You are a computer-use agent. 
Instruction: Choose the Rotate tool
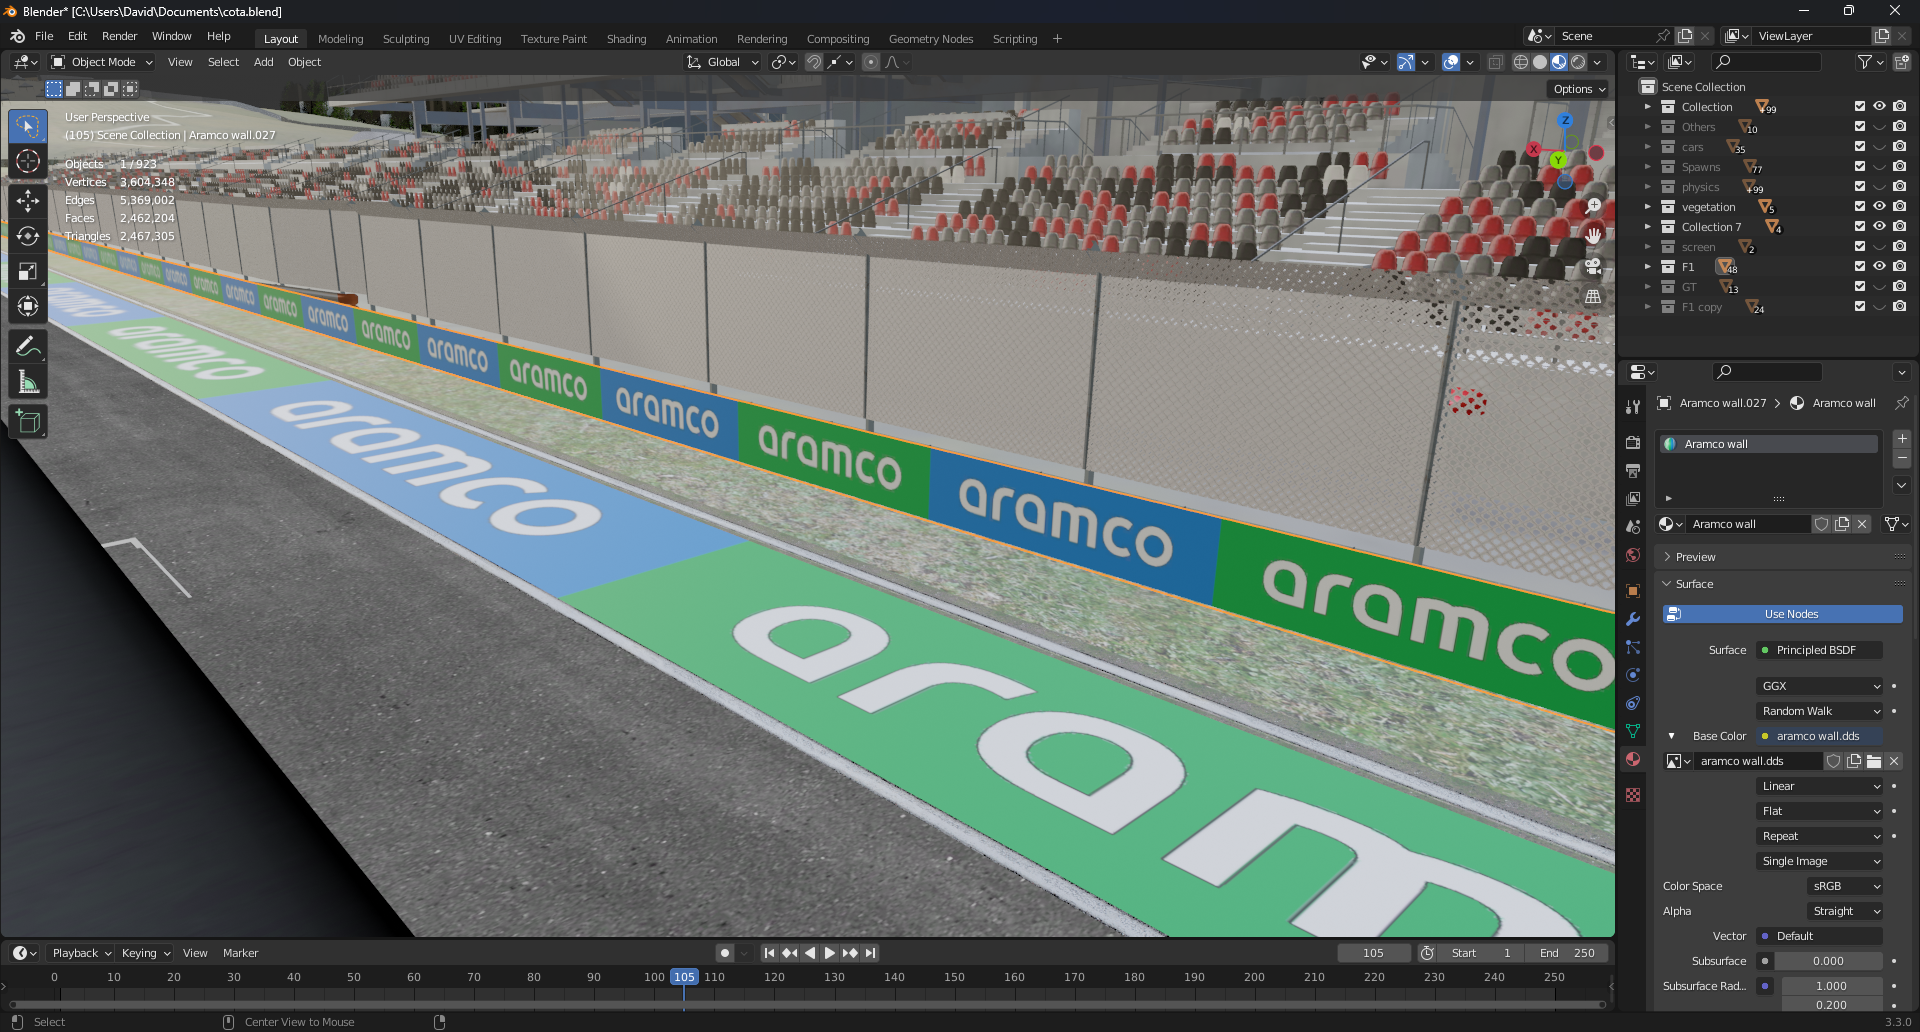click(x=28, y=236)
